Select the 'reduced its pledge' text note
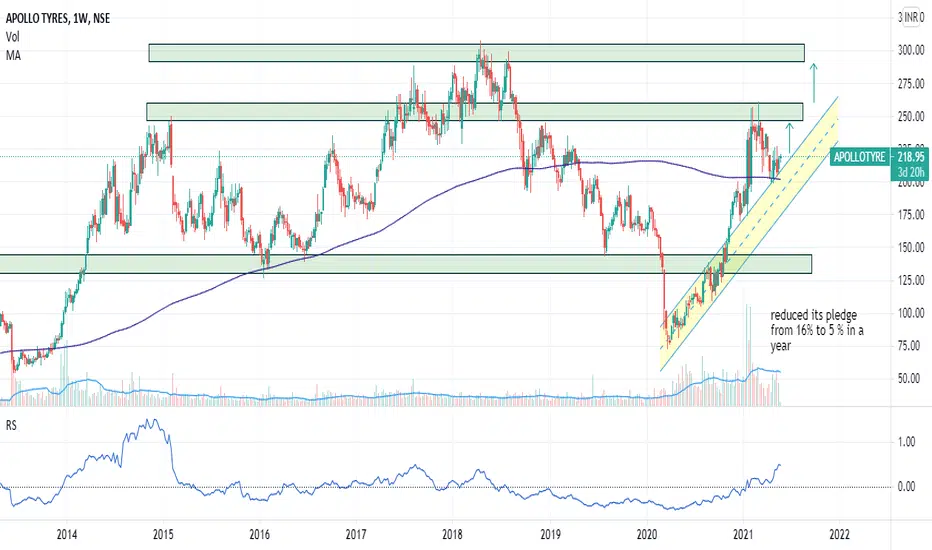Screen dimensions: 932x550 [817, 331]
